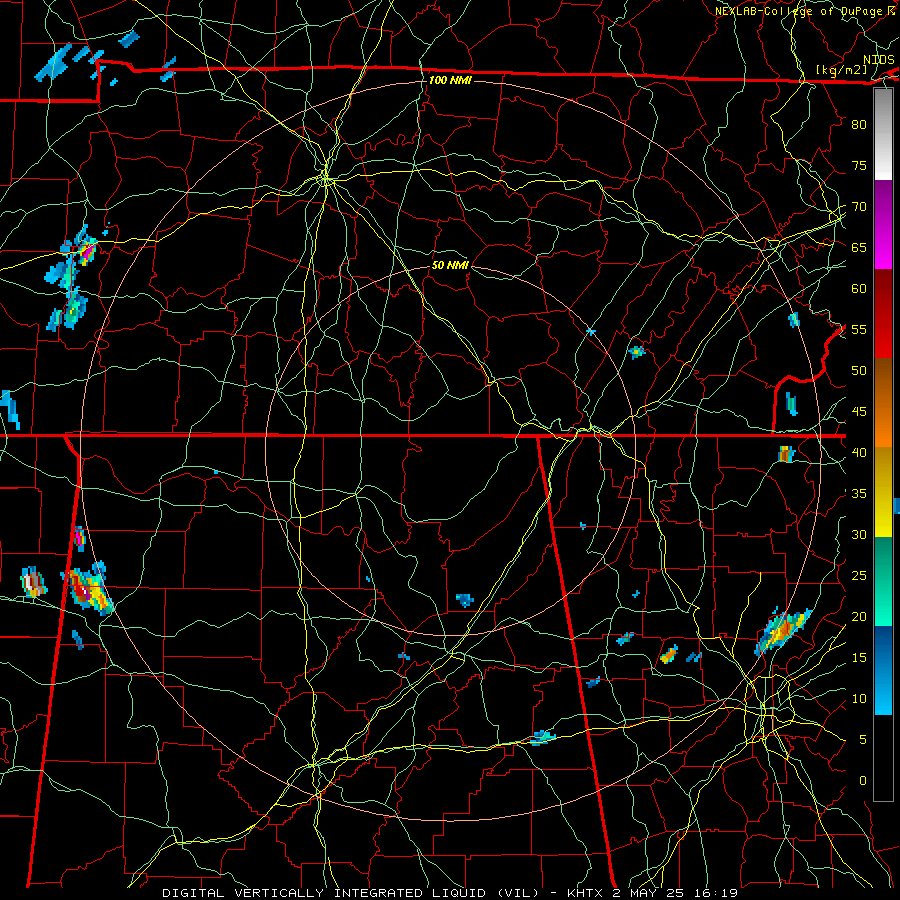The width and height of the screenshot is (900, 900).
Task: Click the scale value "35"
Action: [859, 494]
